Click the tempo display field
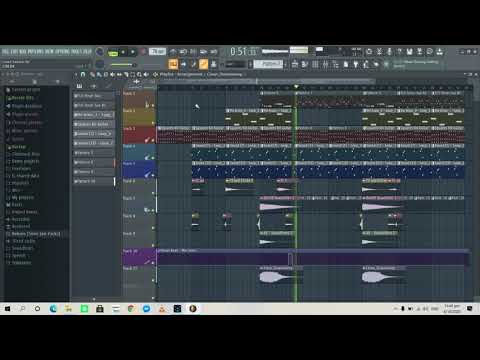Image resolution: width=480 pixels, height=360 pixels. point(157,52)
